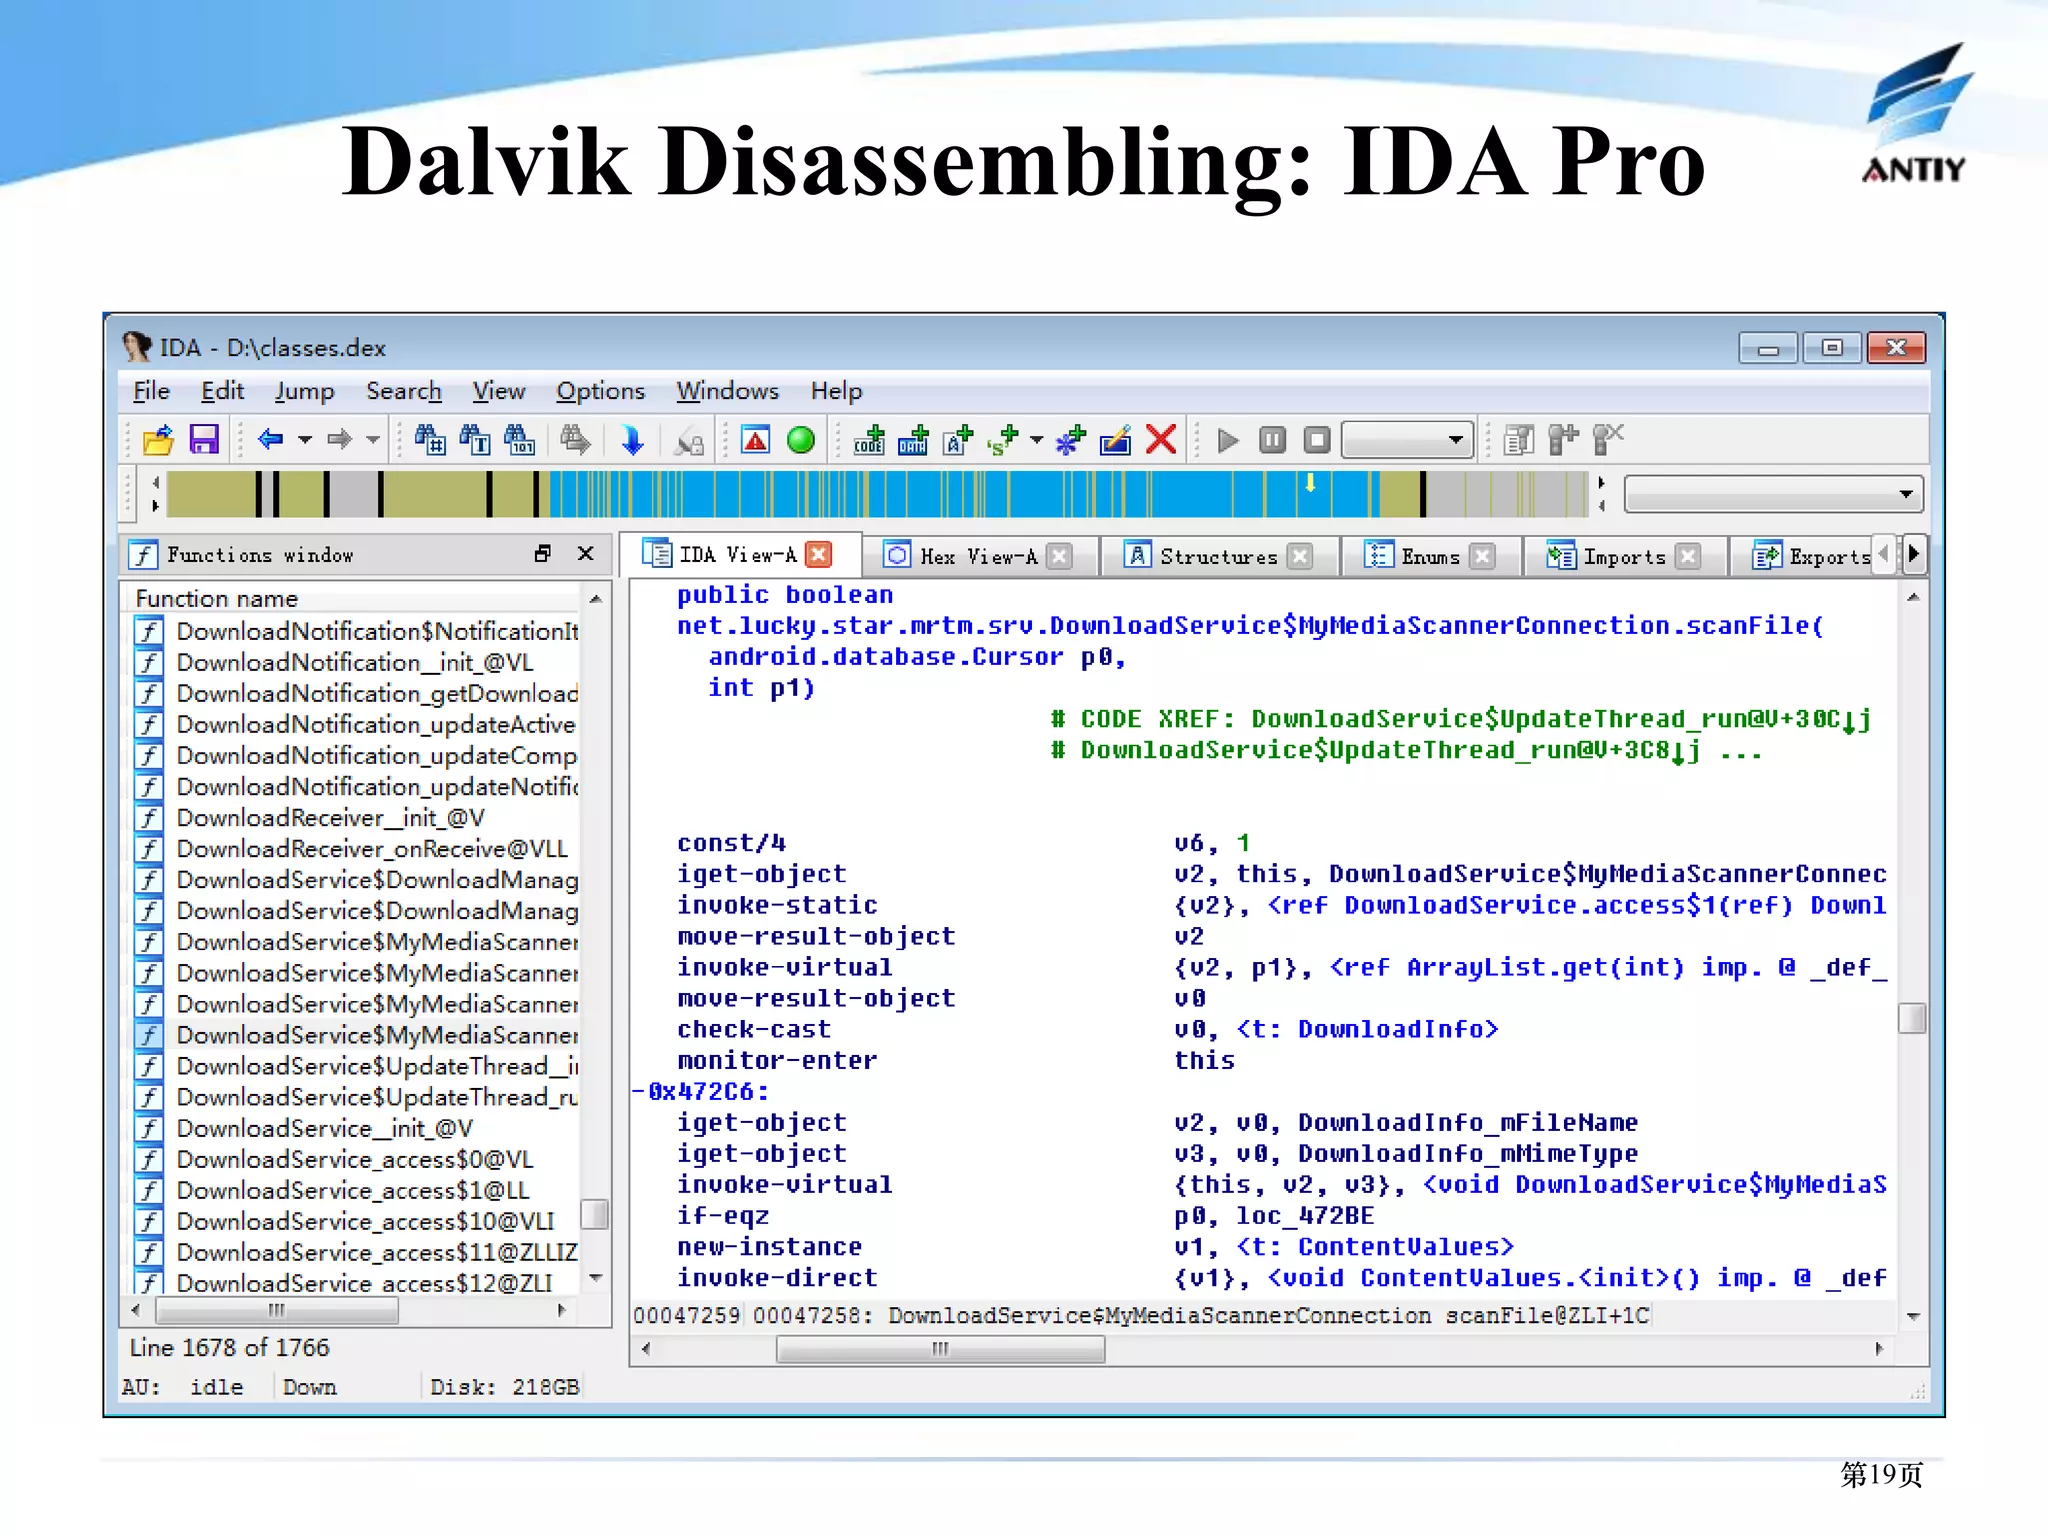
Task: Select DownloadNotification__init_@VL function
Action: [x=355, y=662]
